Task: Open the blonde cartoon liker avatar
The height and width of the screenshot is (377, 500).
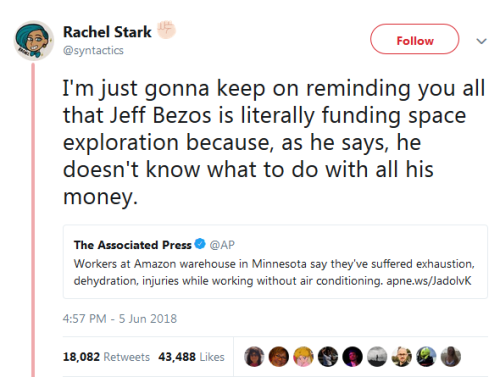Action: (x=303, y=357)
